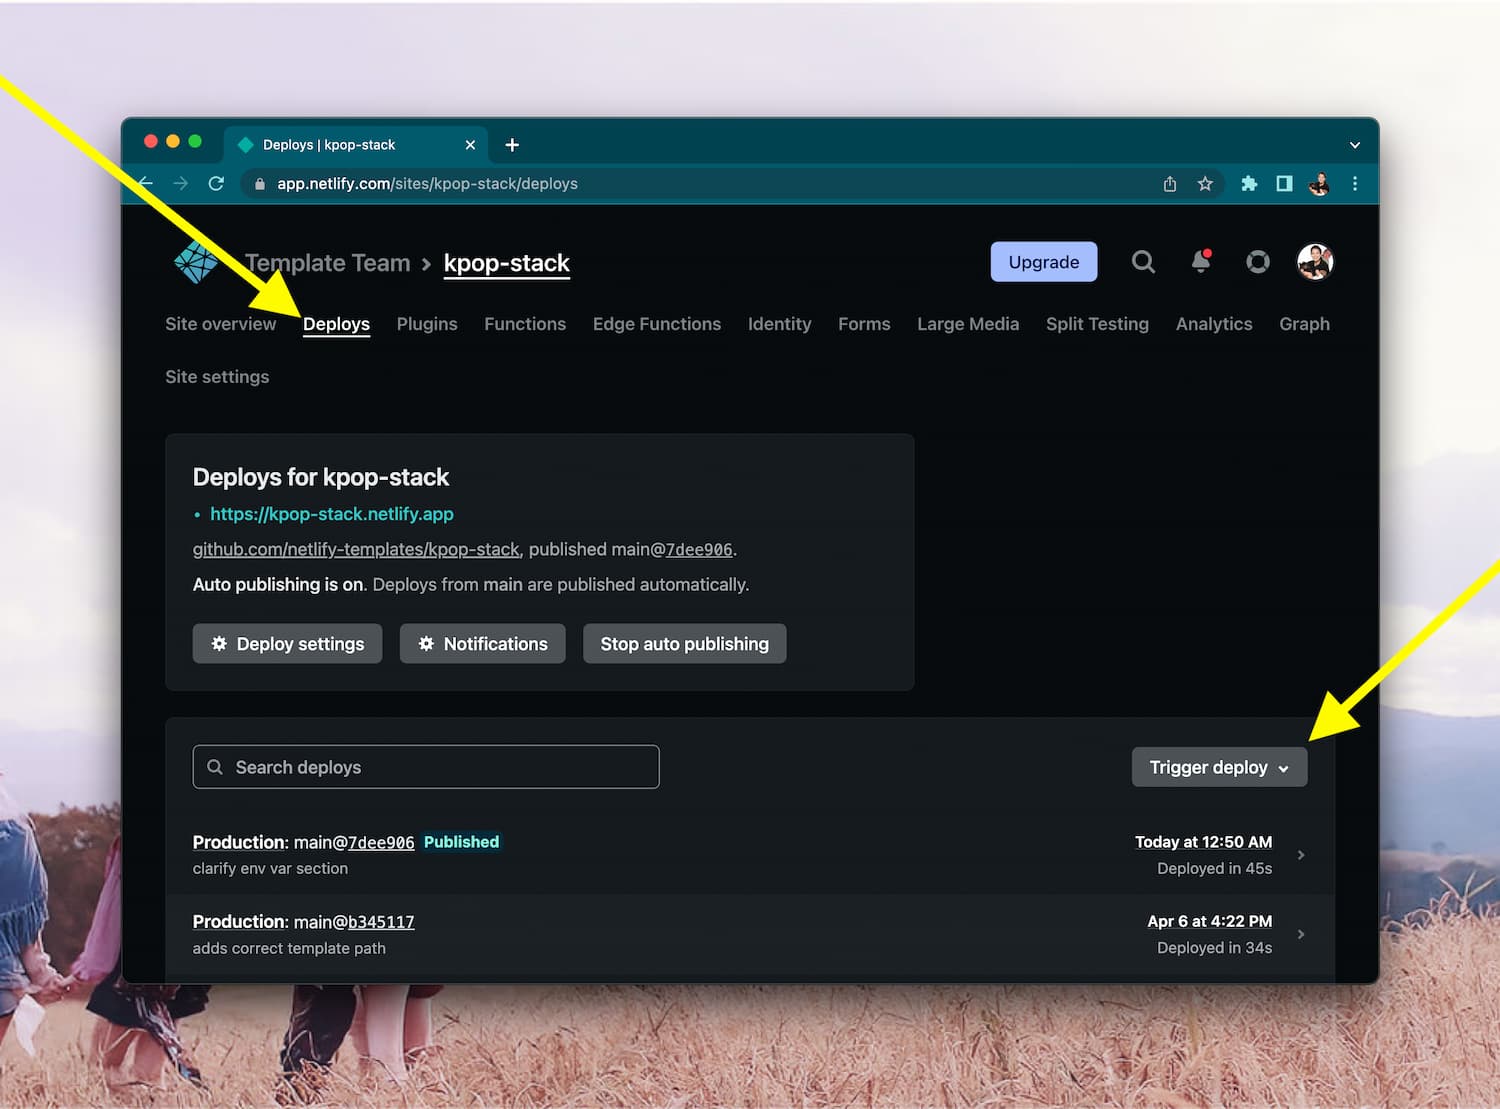Click 'Today at 12:50 AM' timestamp
Image resolution: width=1500 pixels, height=1109 pixels.
pos(1204,842)
